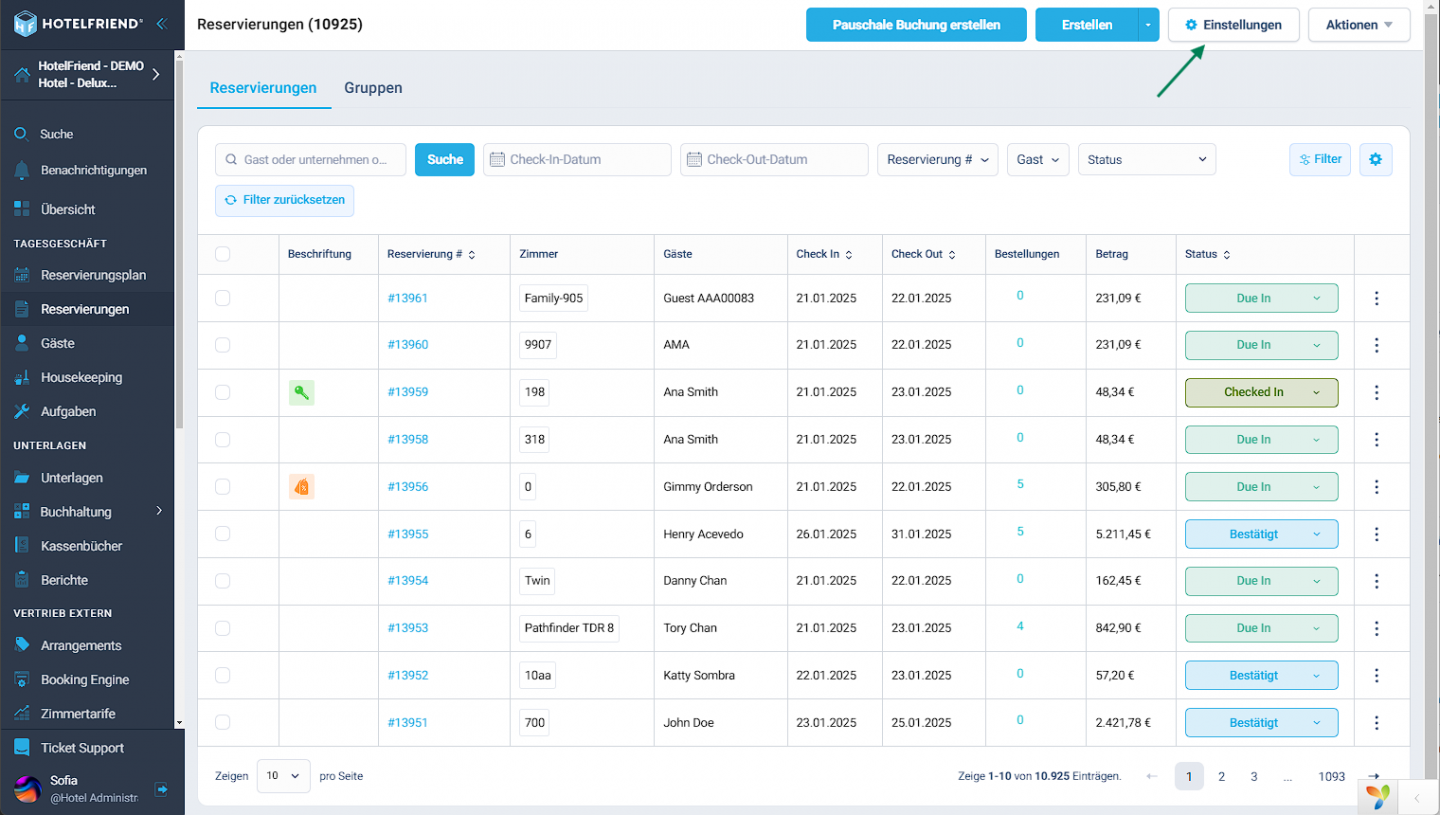Sort by Reservierung # column header

click(x=431, y=254)
